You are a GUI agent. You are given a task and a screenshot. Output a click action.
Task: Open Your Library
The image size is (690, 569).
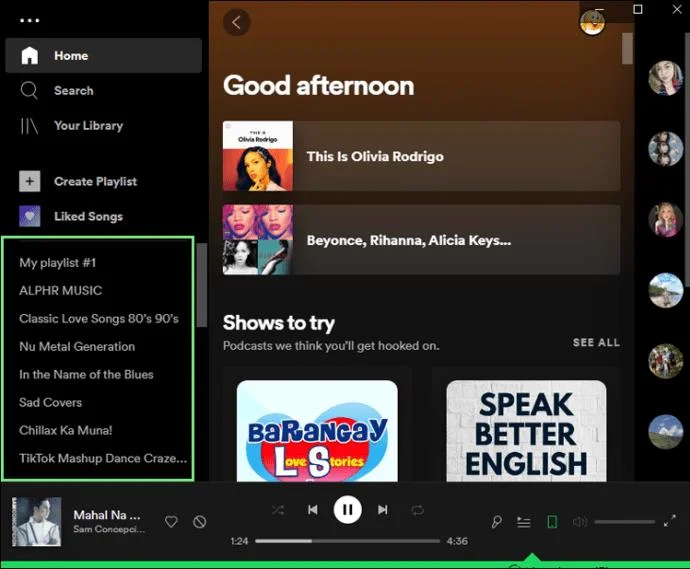coord(88,126)
